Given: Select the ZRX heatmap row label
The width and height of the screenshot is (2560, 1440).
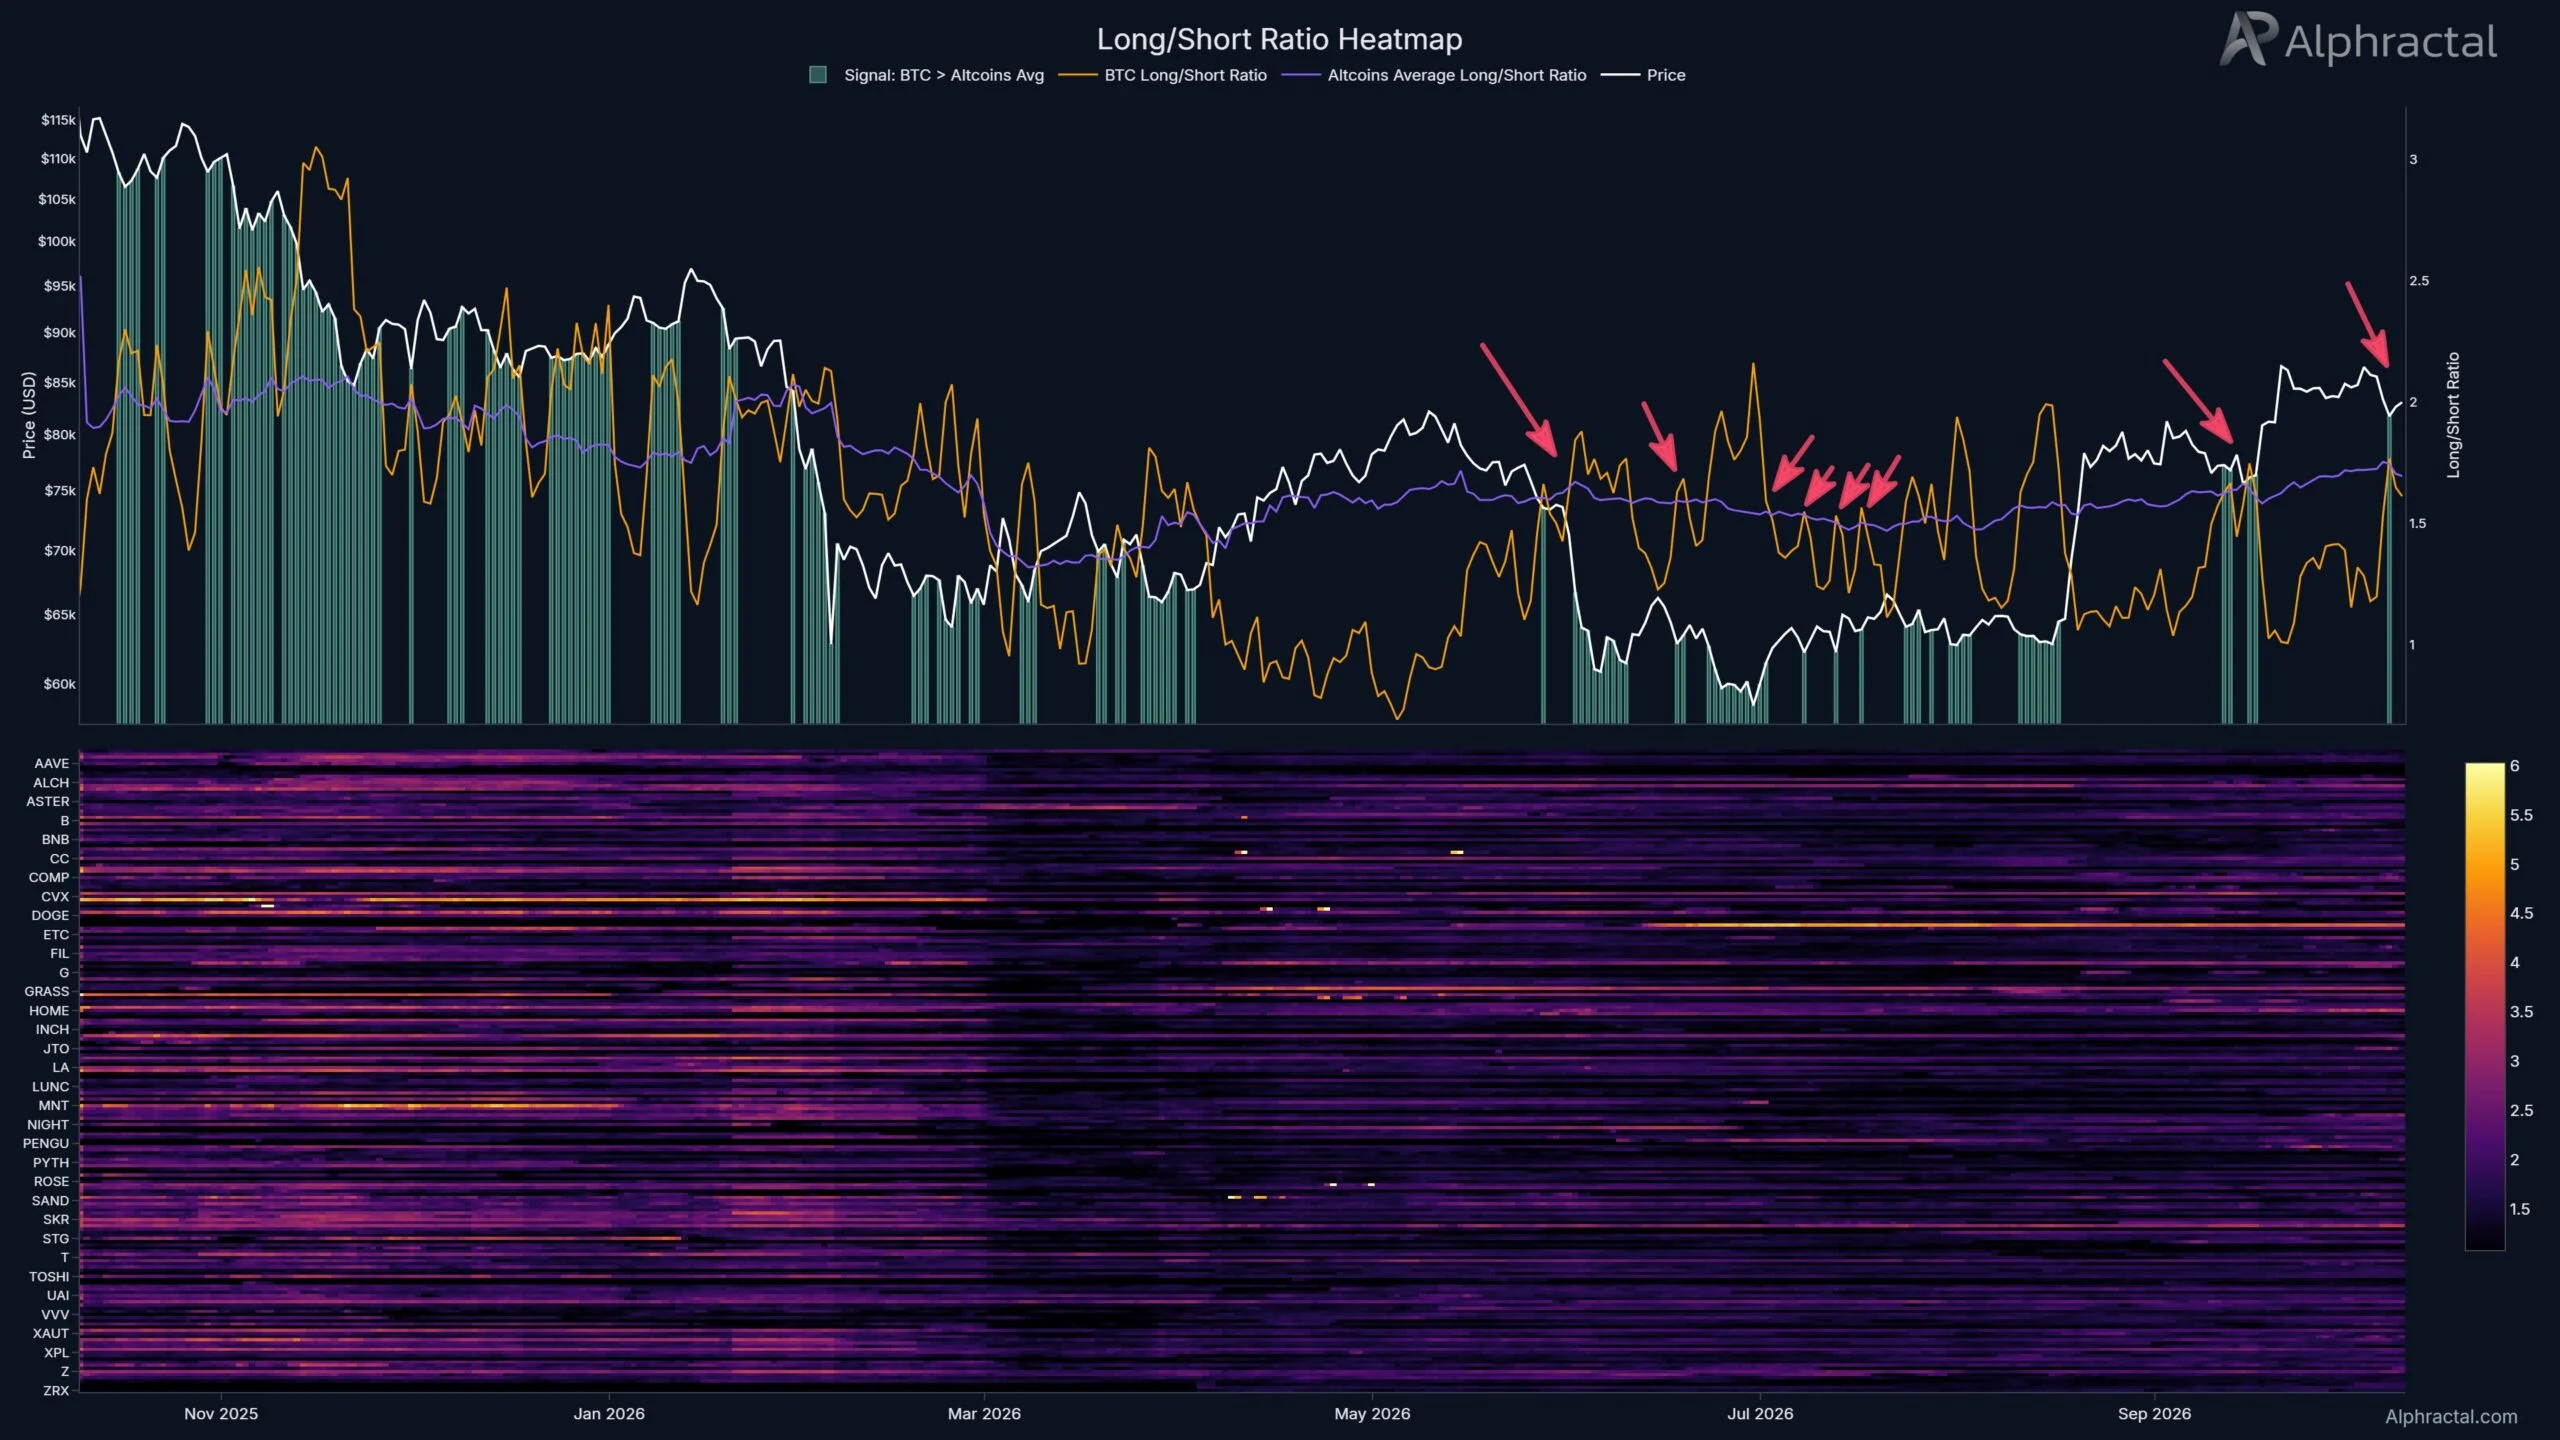Looking at the screenshot, I should tap(56, 1390).
